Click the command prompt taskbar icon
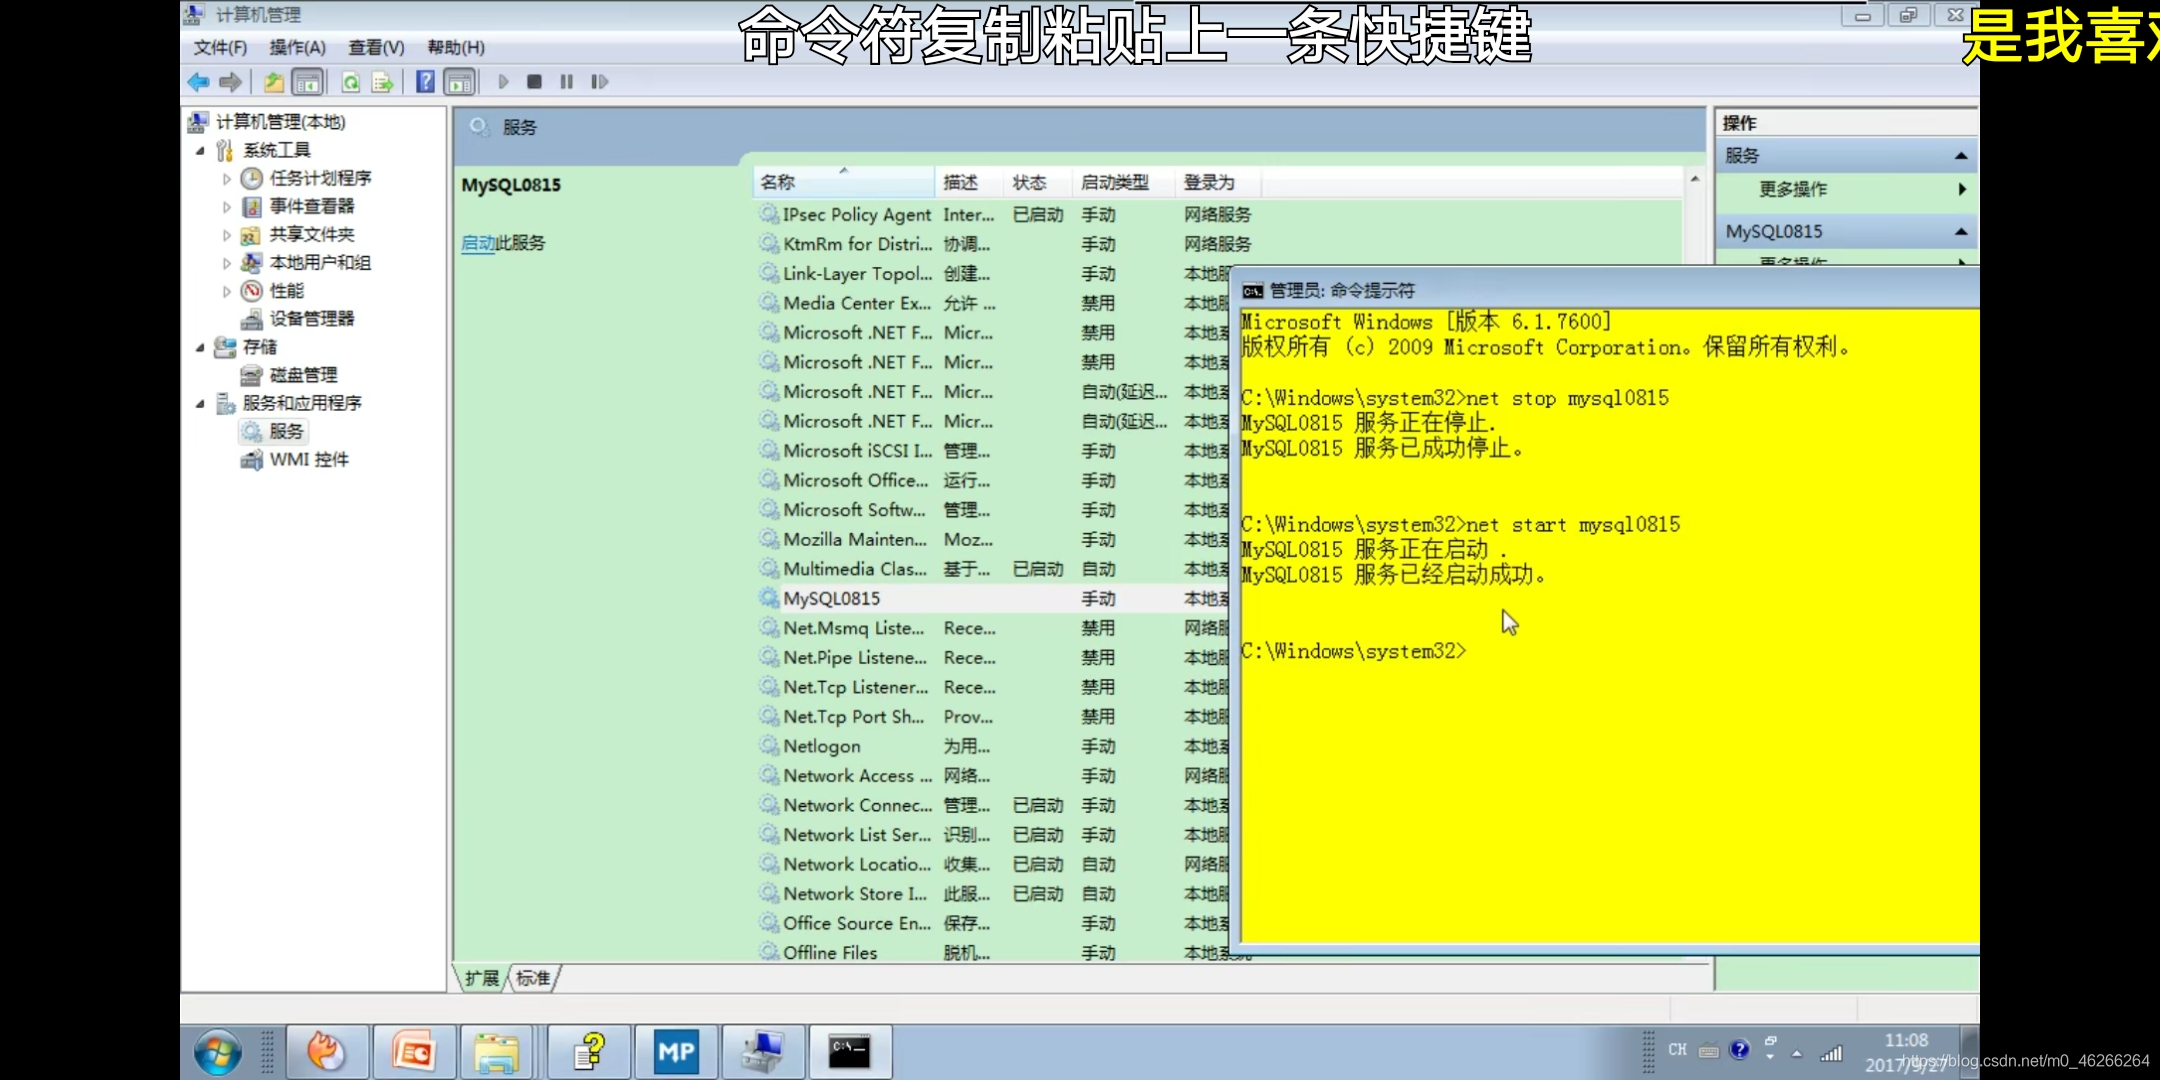The image size is (2160, 1080). [x=849, y=1051]
